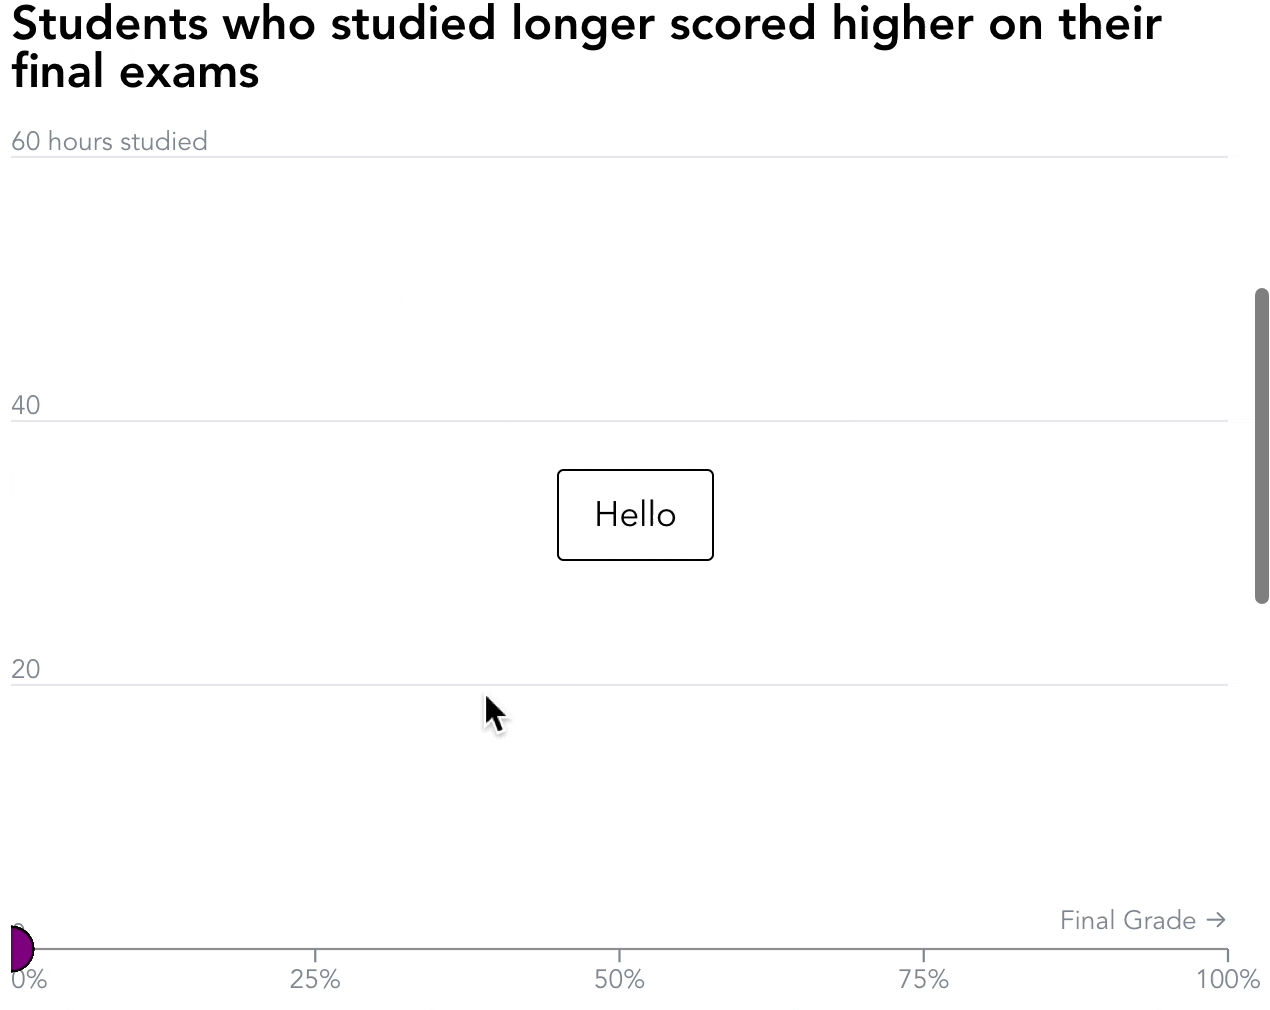
Task: Click the 25% x-axis tick label
Action: tap(315, 980)
